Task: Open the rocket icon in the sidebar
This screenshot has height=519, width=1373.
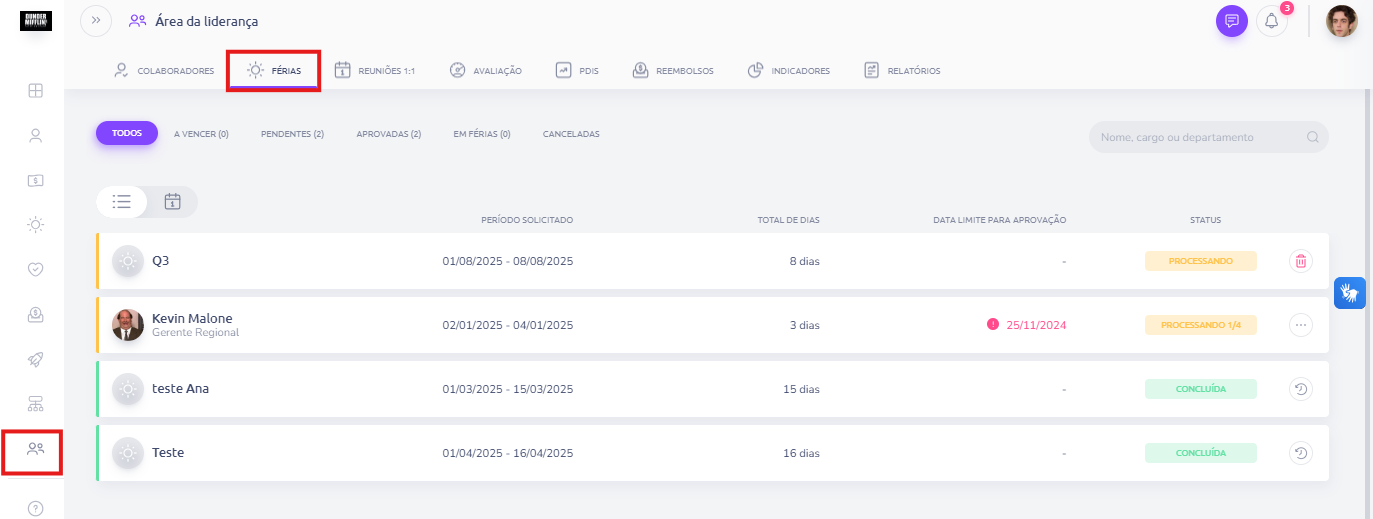Action: pos(35,359)
